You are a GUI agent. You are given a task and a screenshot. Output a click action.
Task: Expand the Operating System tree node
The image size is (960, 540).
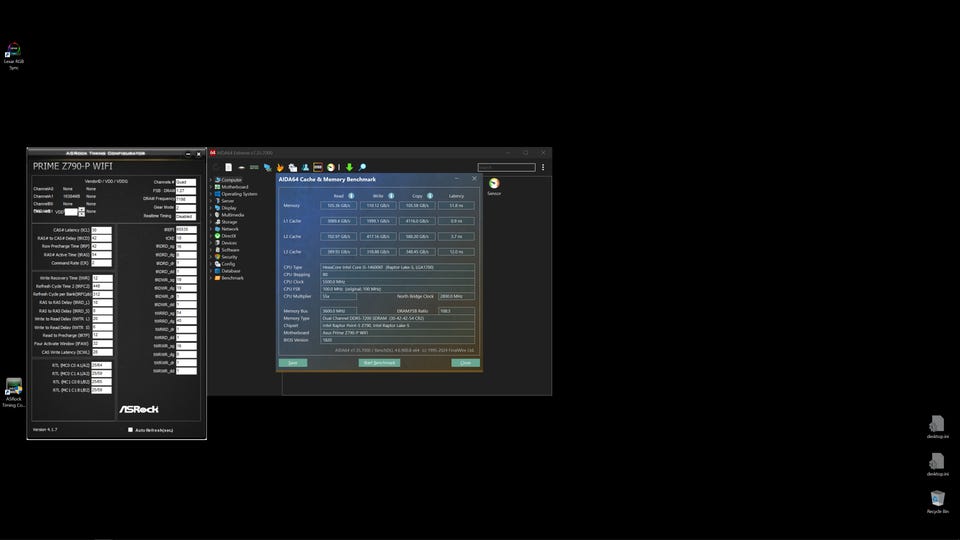[211, 194]
